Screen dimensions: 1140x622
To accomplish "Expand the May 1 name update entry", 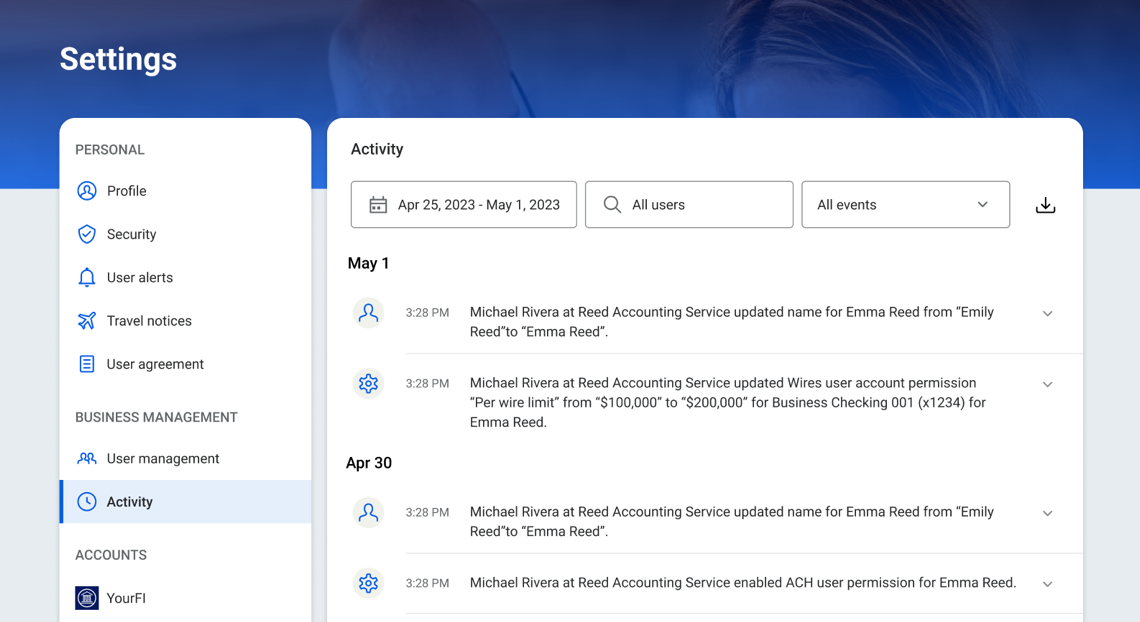I will pyautogui.click(x=1047, y=314).
